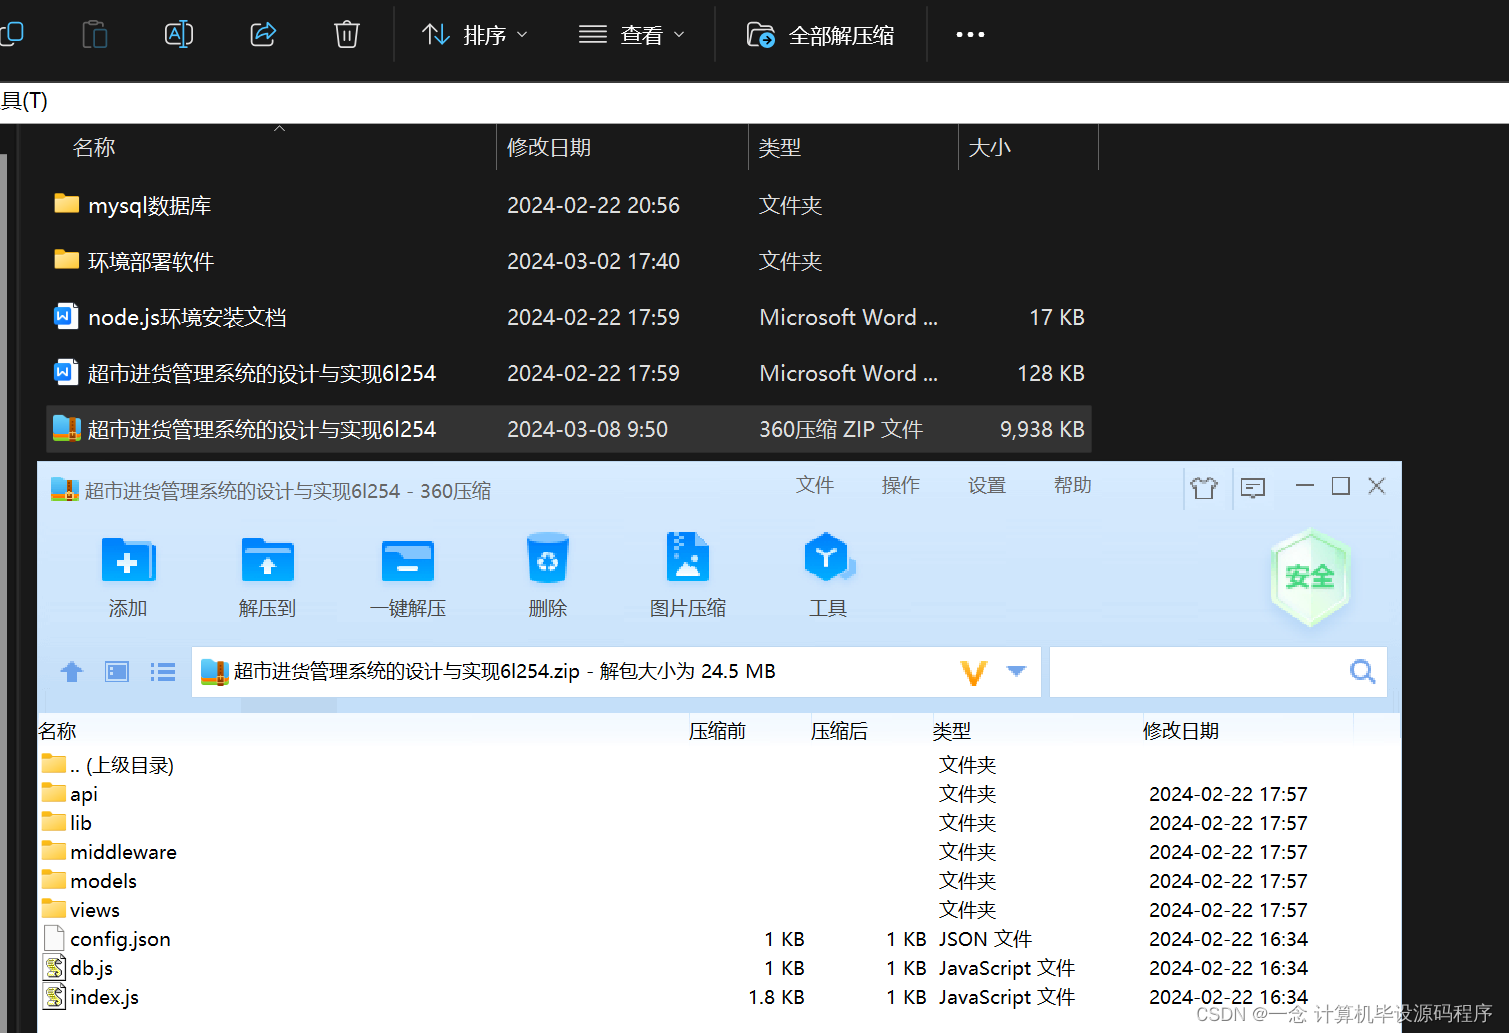This screenshot has height=1033, width=1509.
Task: Select the 添加 (Add) icon in 360压缩
Action: tap(127, 575)
